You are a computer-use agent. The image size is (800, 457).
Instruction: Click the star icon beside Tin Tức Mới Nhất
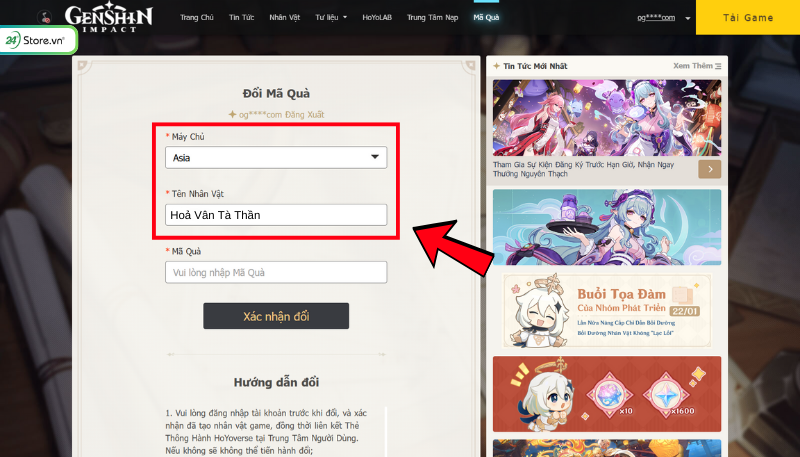click(x=496, y=66)
